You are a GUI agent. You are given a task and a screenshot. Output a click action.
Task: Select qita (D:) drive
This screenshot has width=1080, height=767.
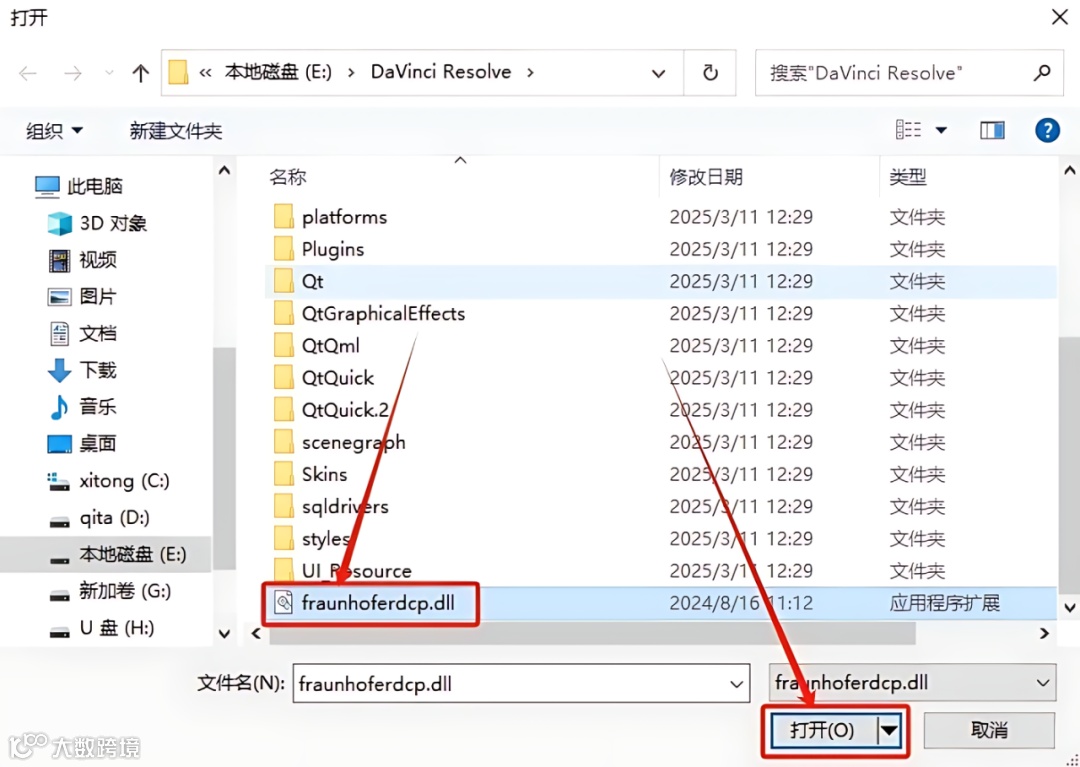[x=98, y=517]
